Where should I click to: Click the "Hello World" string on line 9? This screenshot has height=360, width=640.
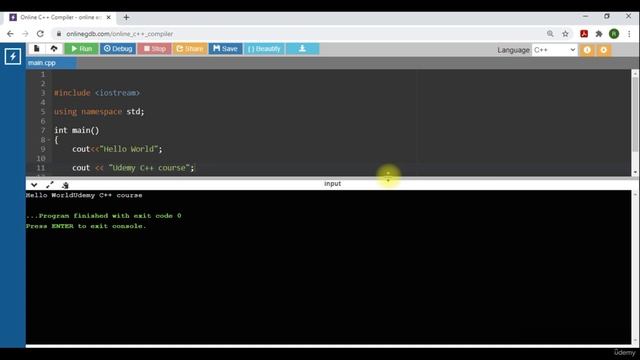coord(128,149)
